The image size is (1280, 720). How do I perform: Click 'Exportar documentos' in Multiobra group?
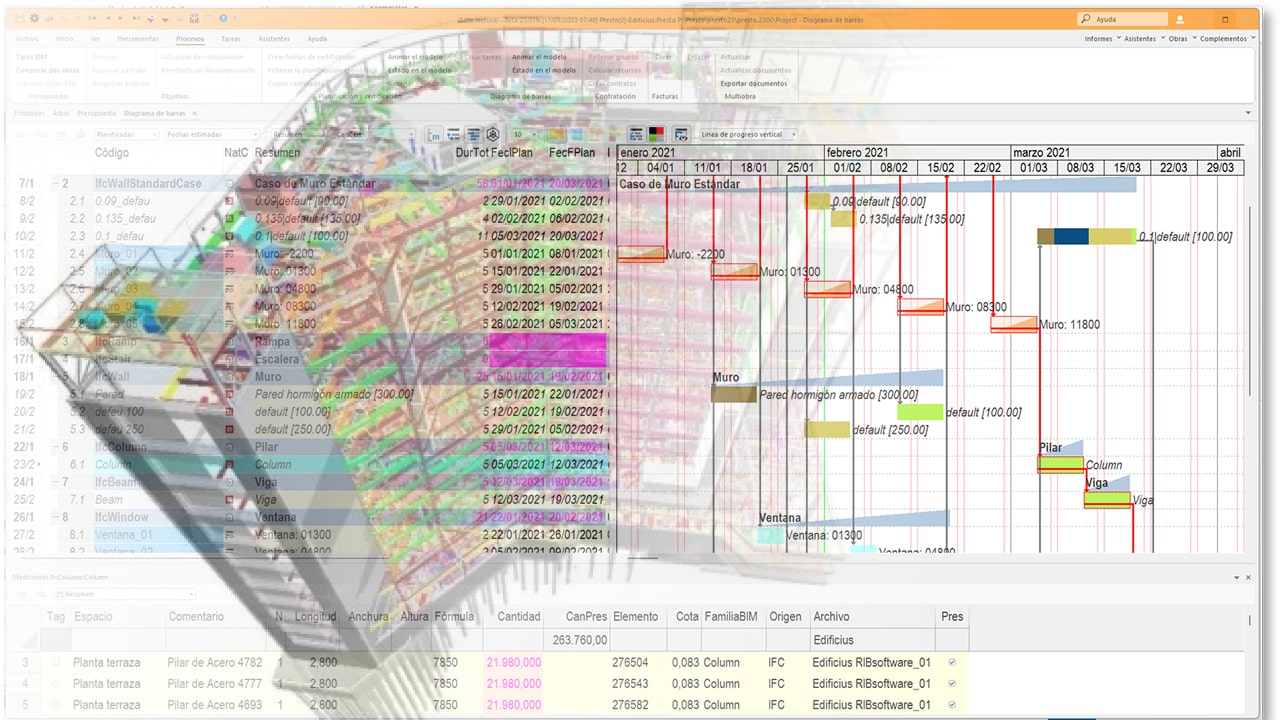(x=753, y=83)
